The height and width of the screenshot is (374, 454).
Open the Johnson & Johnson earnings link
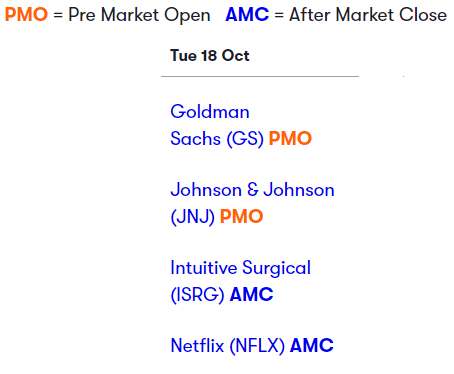click(252, 203)
